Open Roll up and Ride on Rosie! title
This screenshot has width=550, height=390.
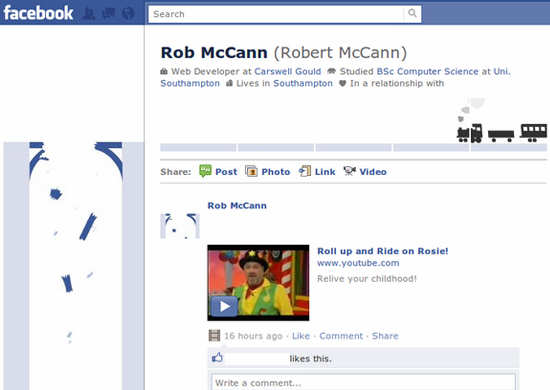(383, 251)
